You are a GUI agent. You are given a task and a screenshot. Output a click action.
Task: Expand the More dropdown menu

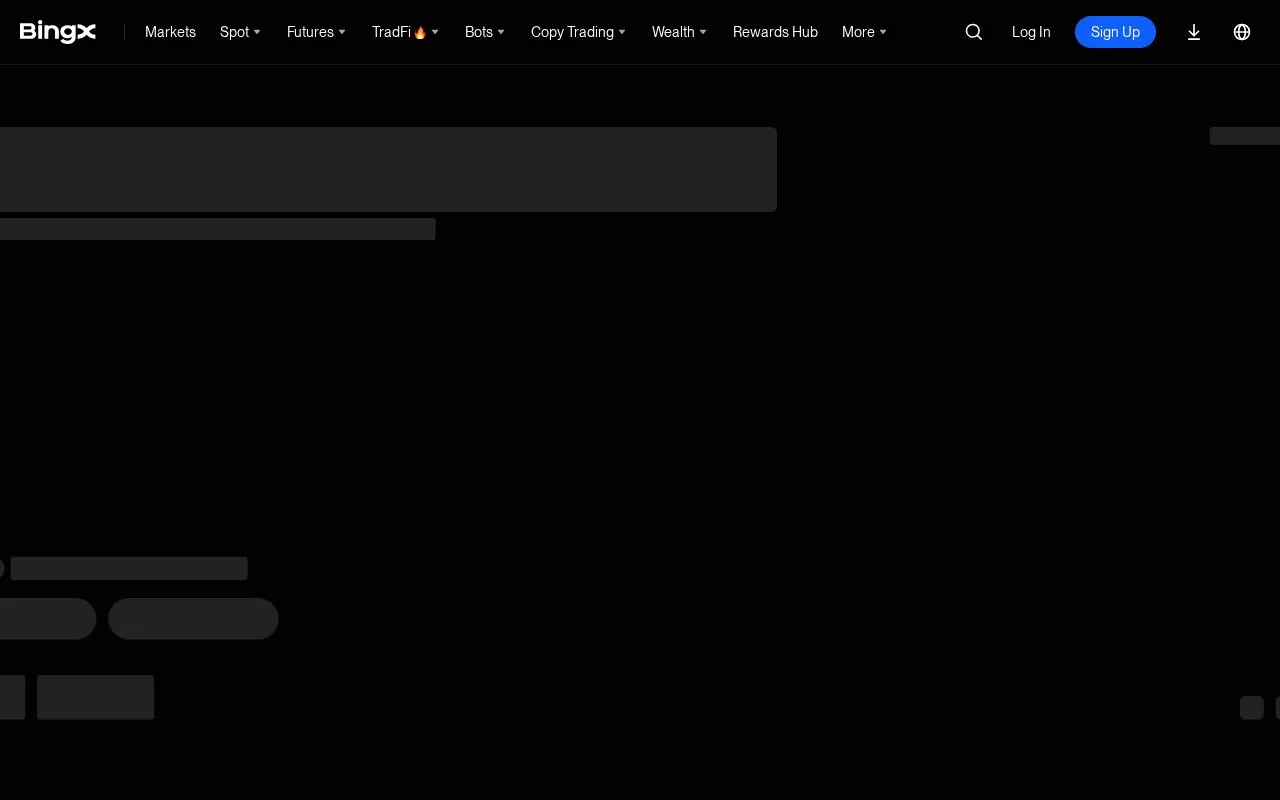click(x=864, y=32)
